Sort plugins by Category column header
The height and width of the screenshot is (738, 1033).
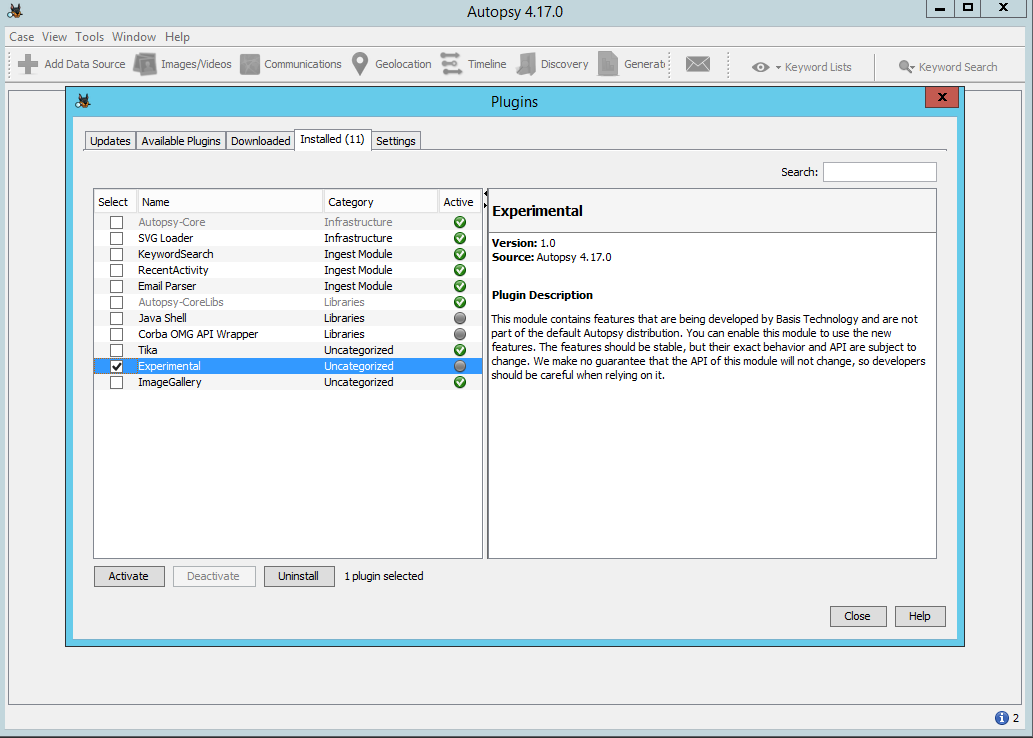tap(380, 202)
